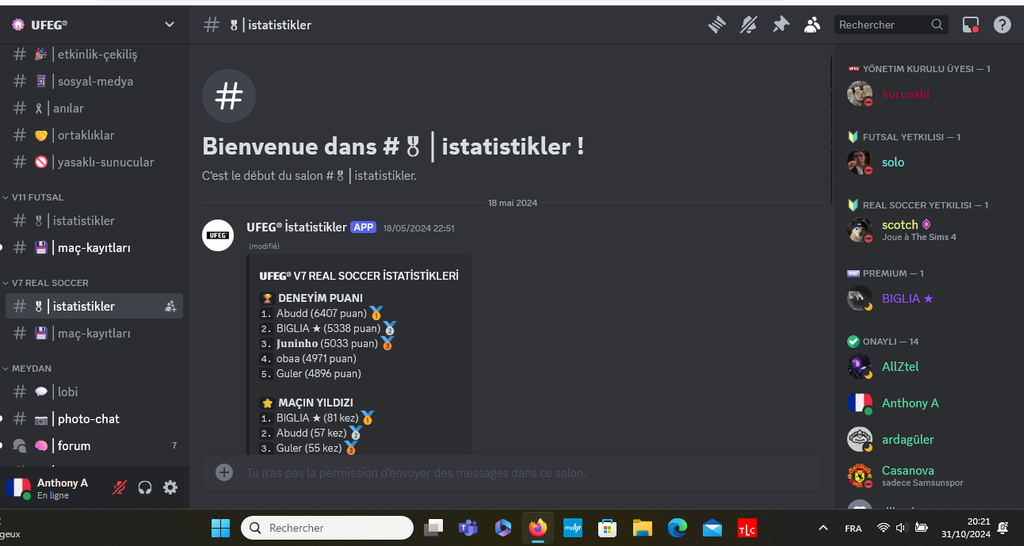
Task: Collapse the V11 FUTSAL category
Action: (x=37, y=198)
